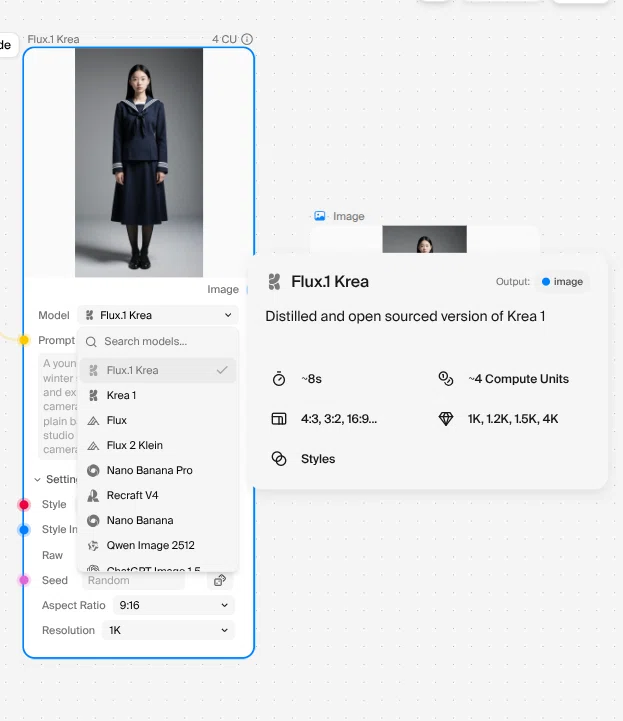Click the Raw setting label
Image resolution: width=623 pixels, height=721 pixels.
click(52, 555)
